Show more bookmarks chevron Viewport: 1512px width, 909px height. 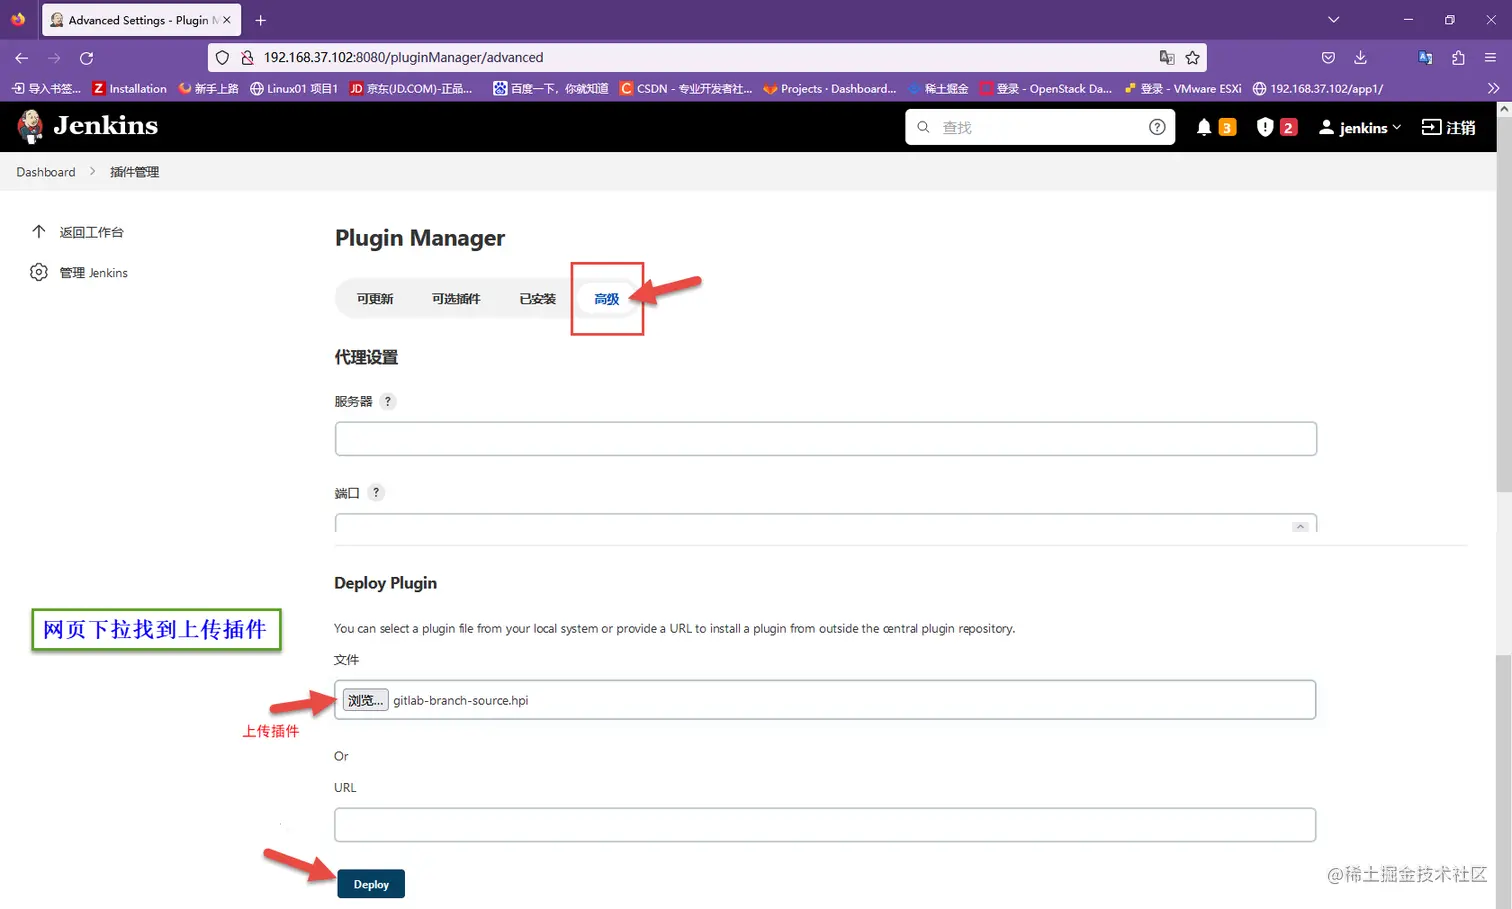[x=1493, y=88]
